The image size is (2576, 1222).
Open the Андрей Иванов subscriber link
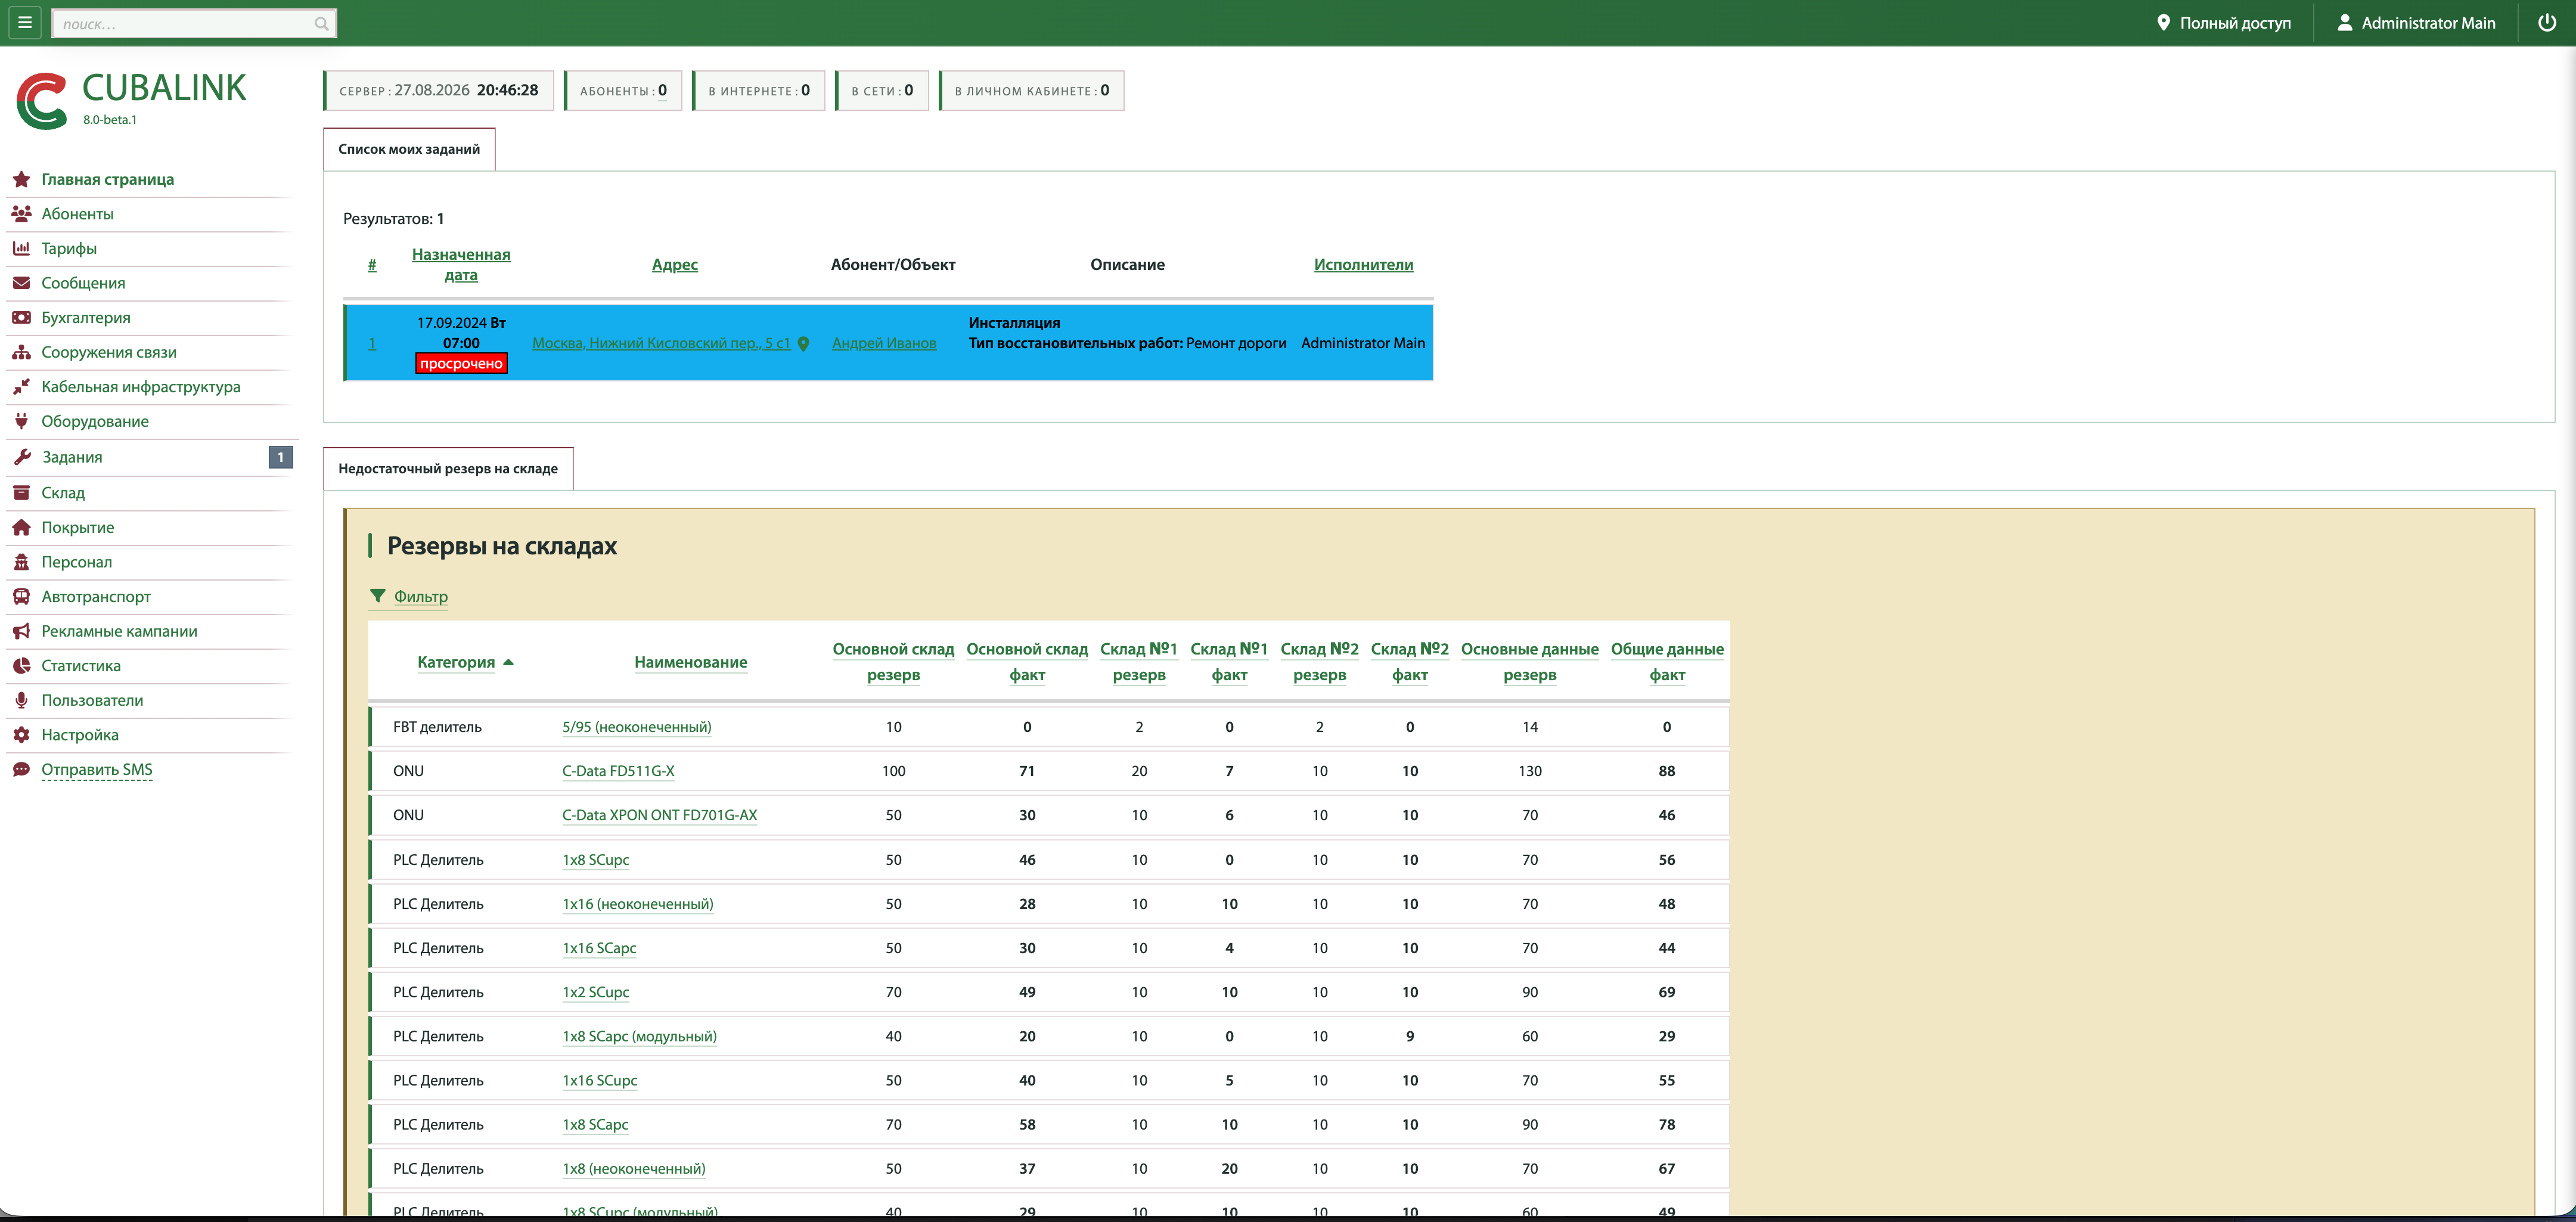click(x=884, y=343)
